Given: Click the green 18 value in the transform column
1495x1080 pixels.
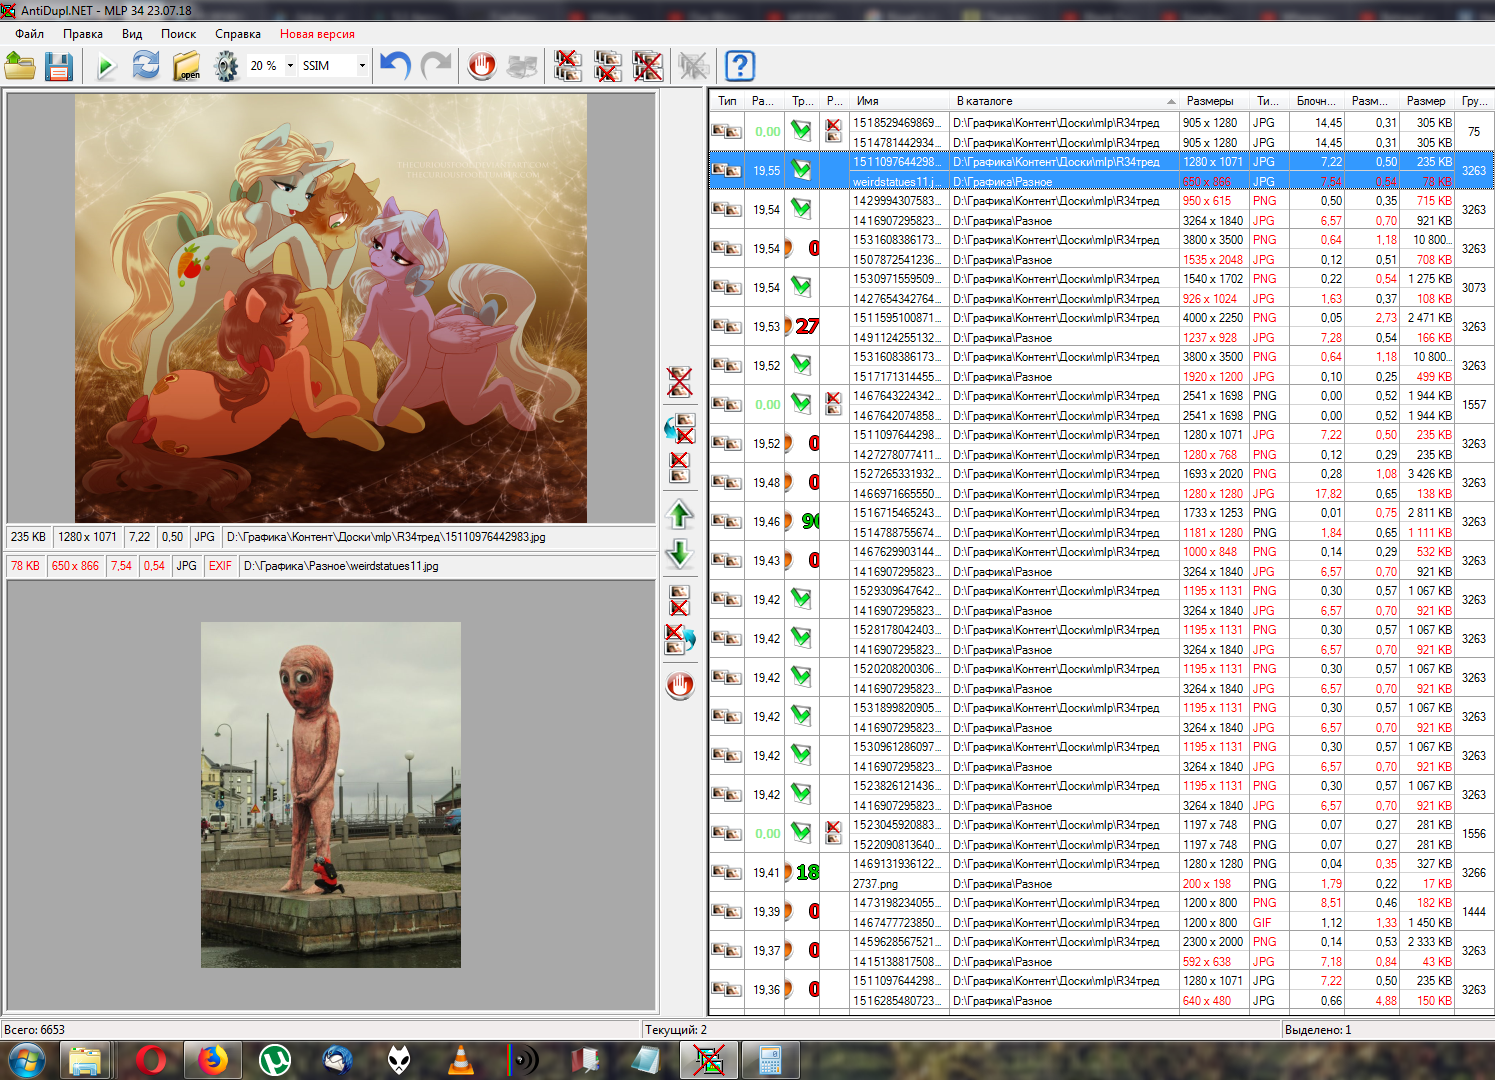Looking at the screenshot, I should [807, 872].
